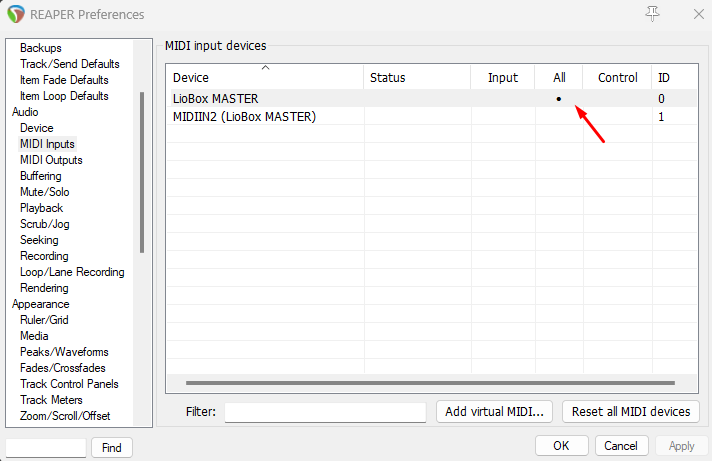
Task: Open Recording preferences
Action: 44,256
